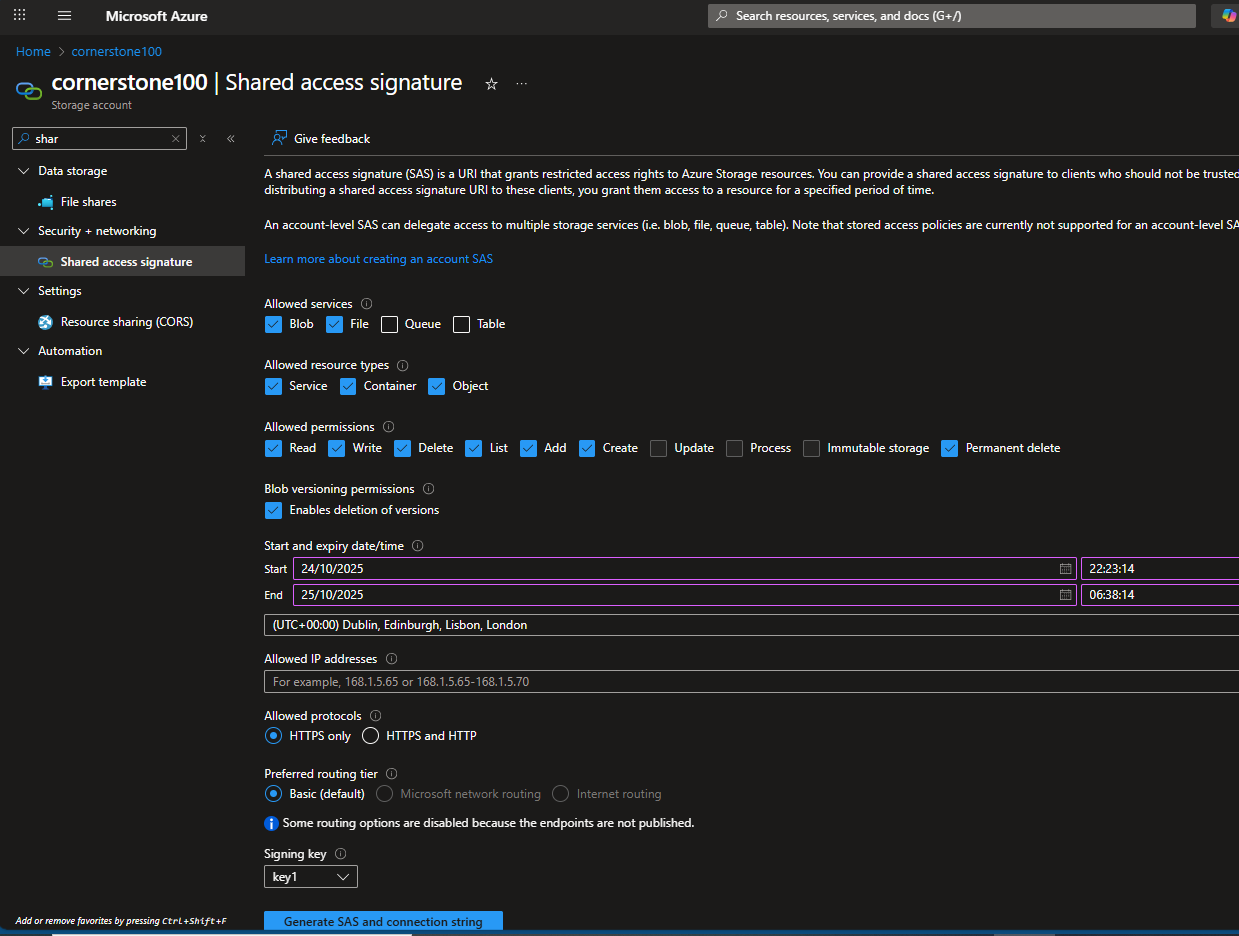Click the Give feedback icon

[280, 138]
